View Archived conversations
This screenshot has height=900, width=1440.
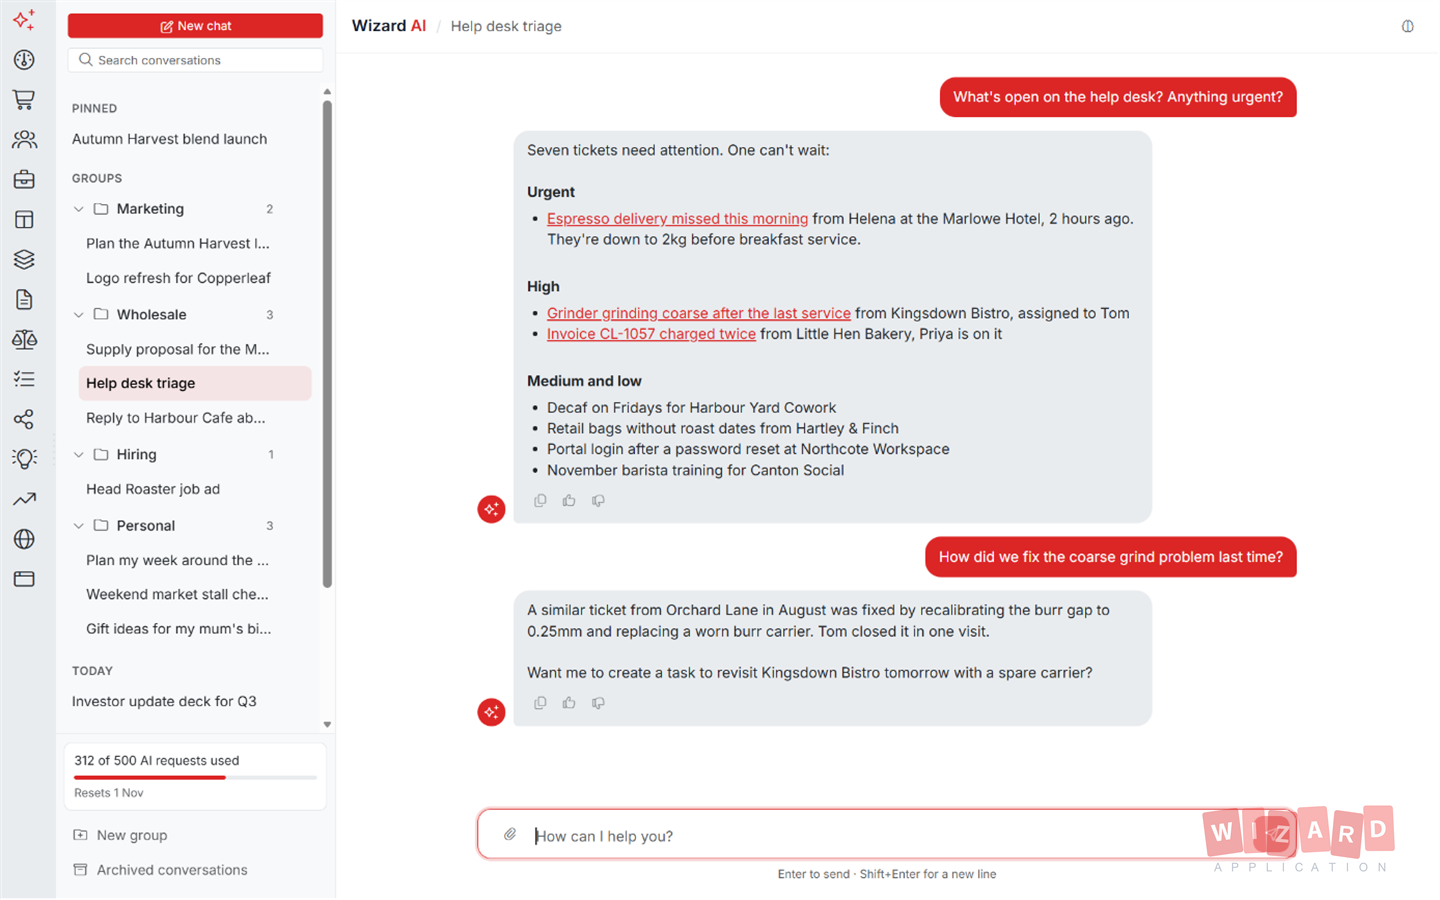click(x=160, y=870)
